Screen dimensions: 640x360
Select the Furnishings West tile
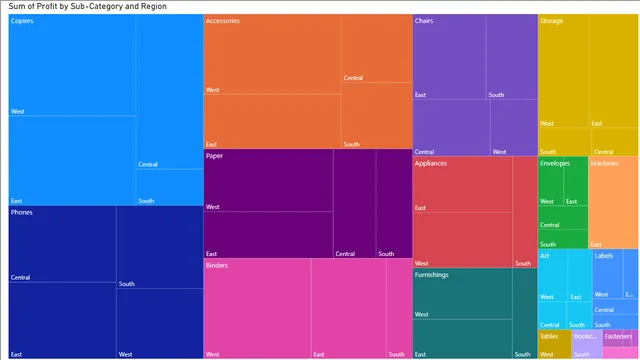[462, 293]
